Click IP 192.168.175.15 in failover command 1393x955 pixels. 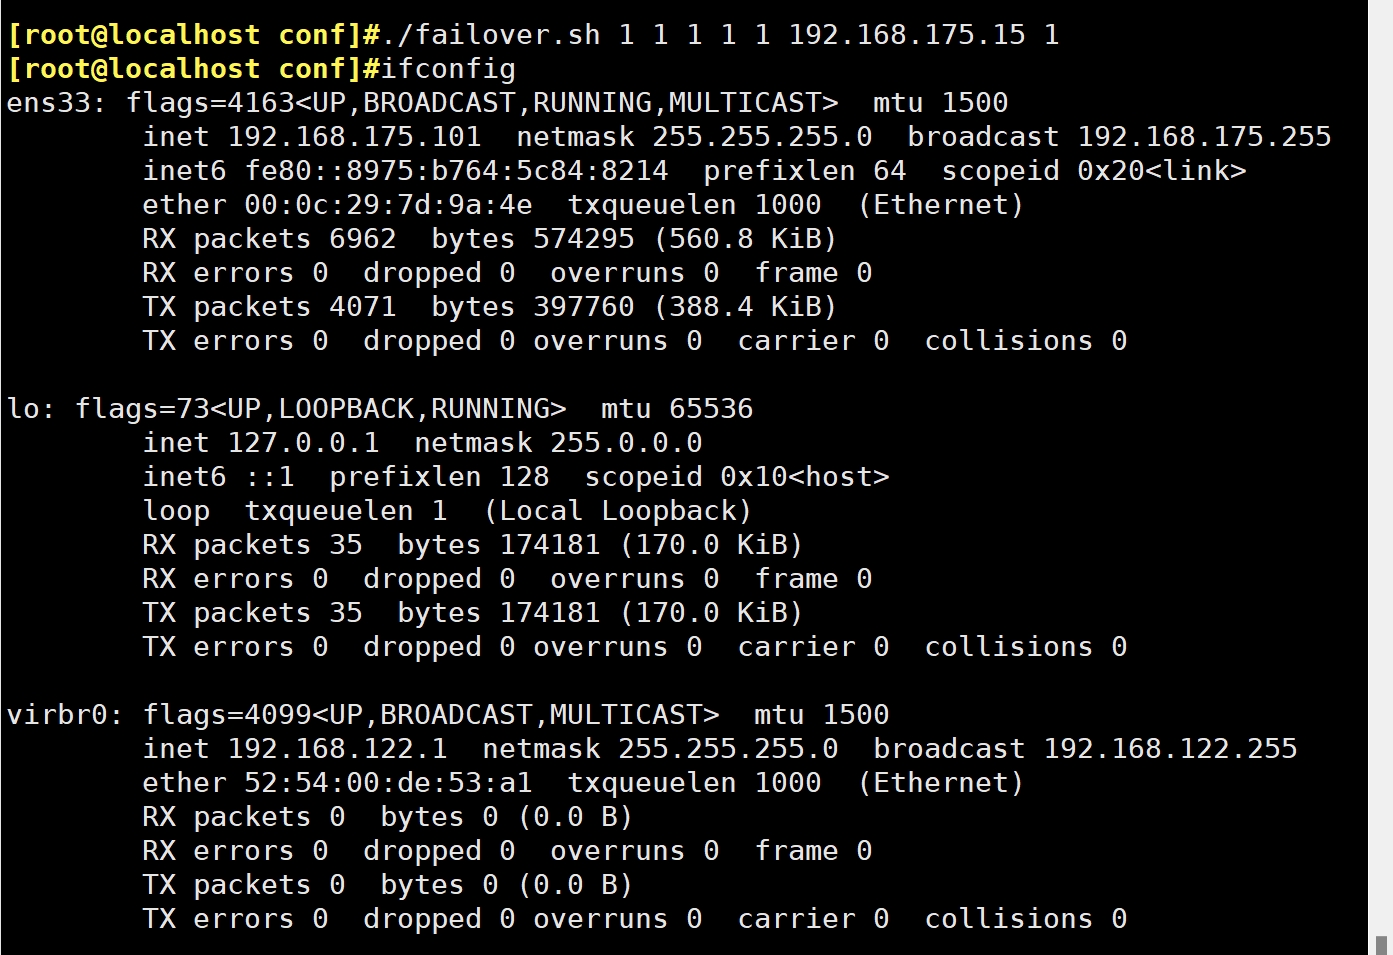906,35
